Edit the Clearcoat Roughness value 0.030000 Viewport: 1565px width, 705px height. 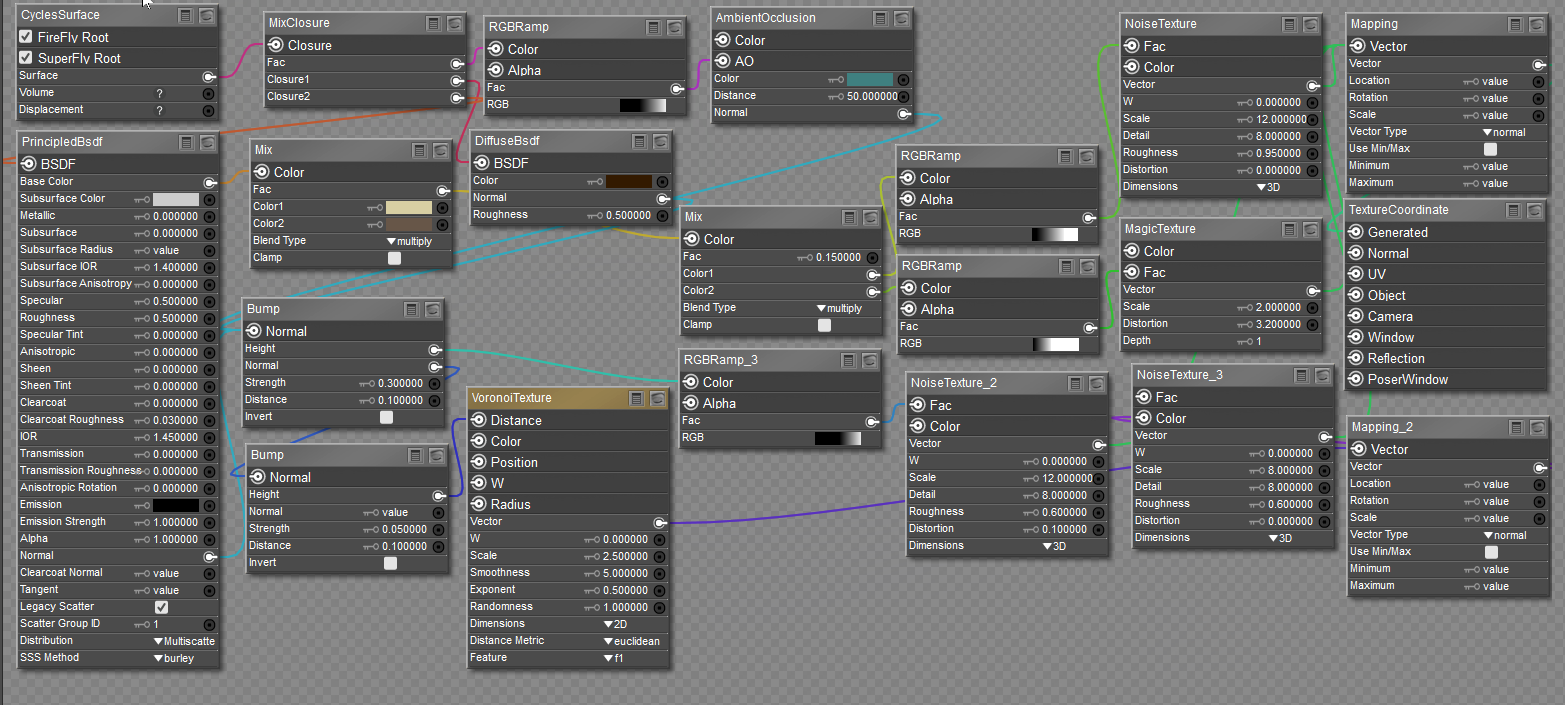click(x=176, y=420)
